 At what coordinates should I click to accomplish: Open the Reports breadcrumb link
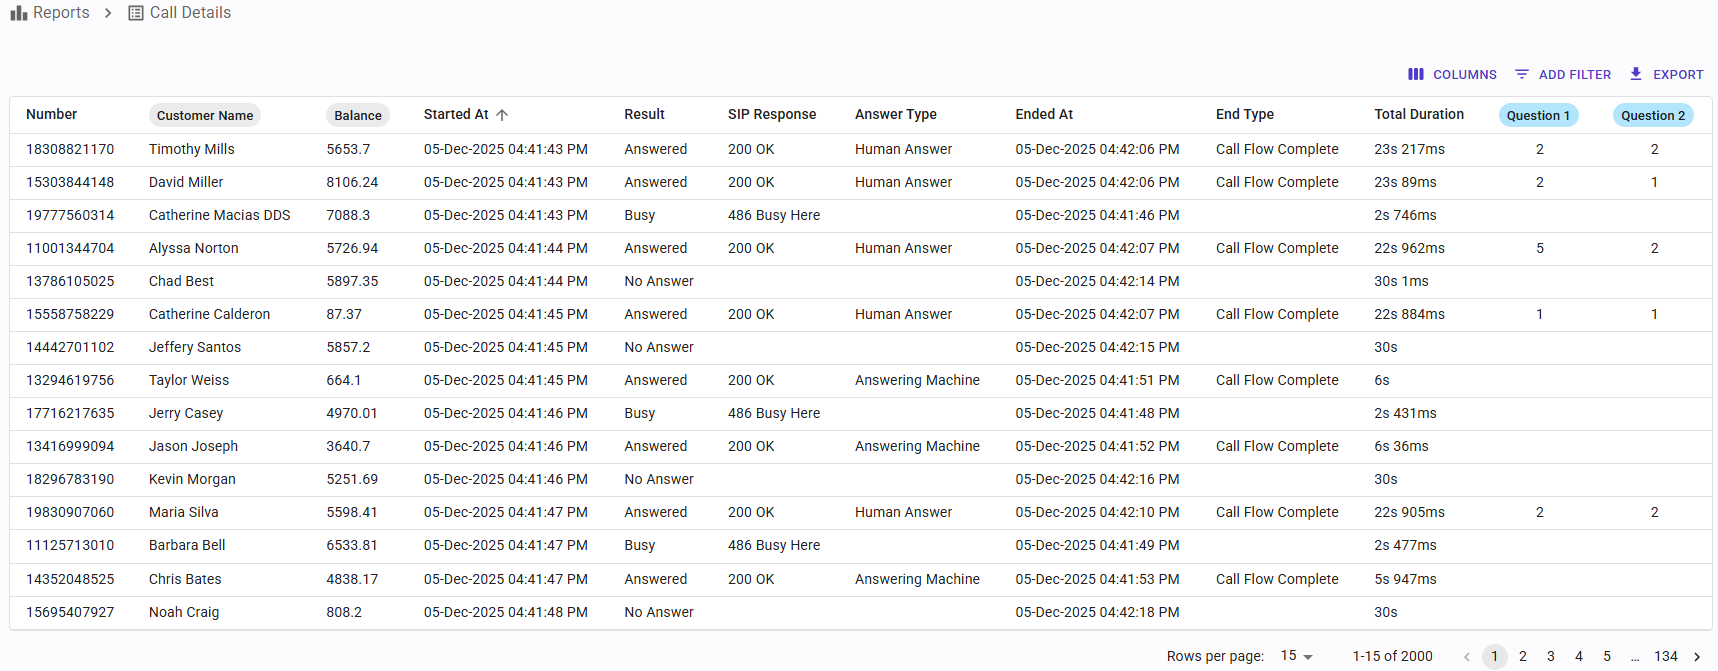(61, 13)
